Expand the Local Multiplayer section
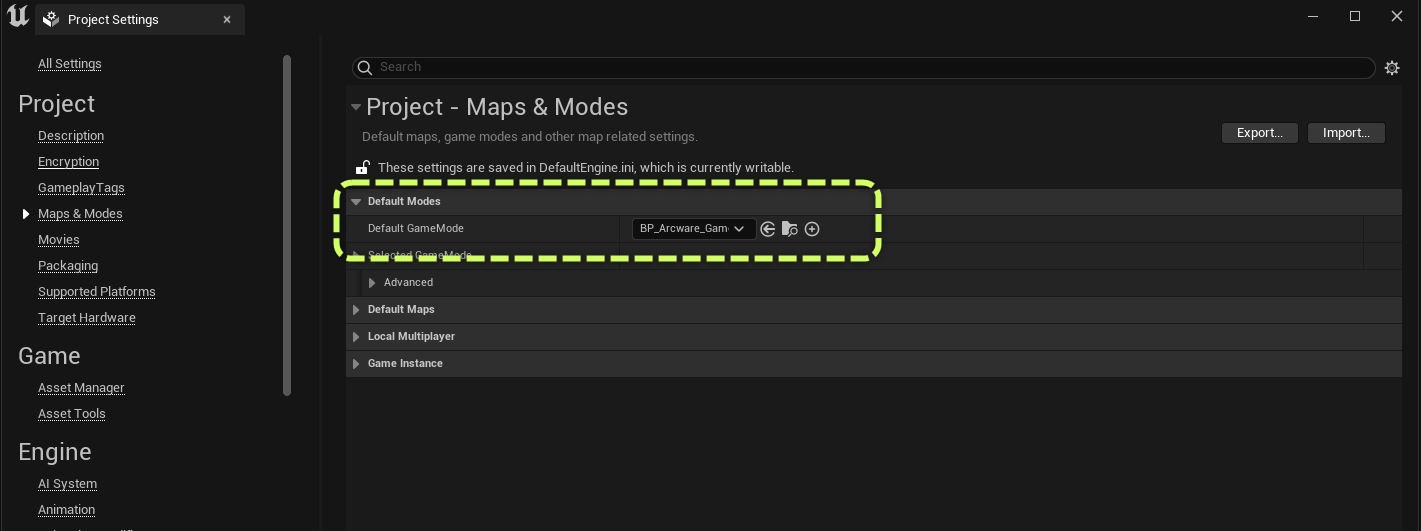This screenshot has width=1421, height=531. coord(356,337)
